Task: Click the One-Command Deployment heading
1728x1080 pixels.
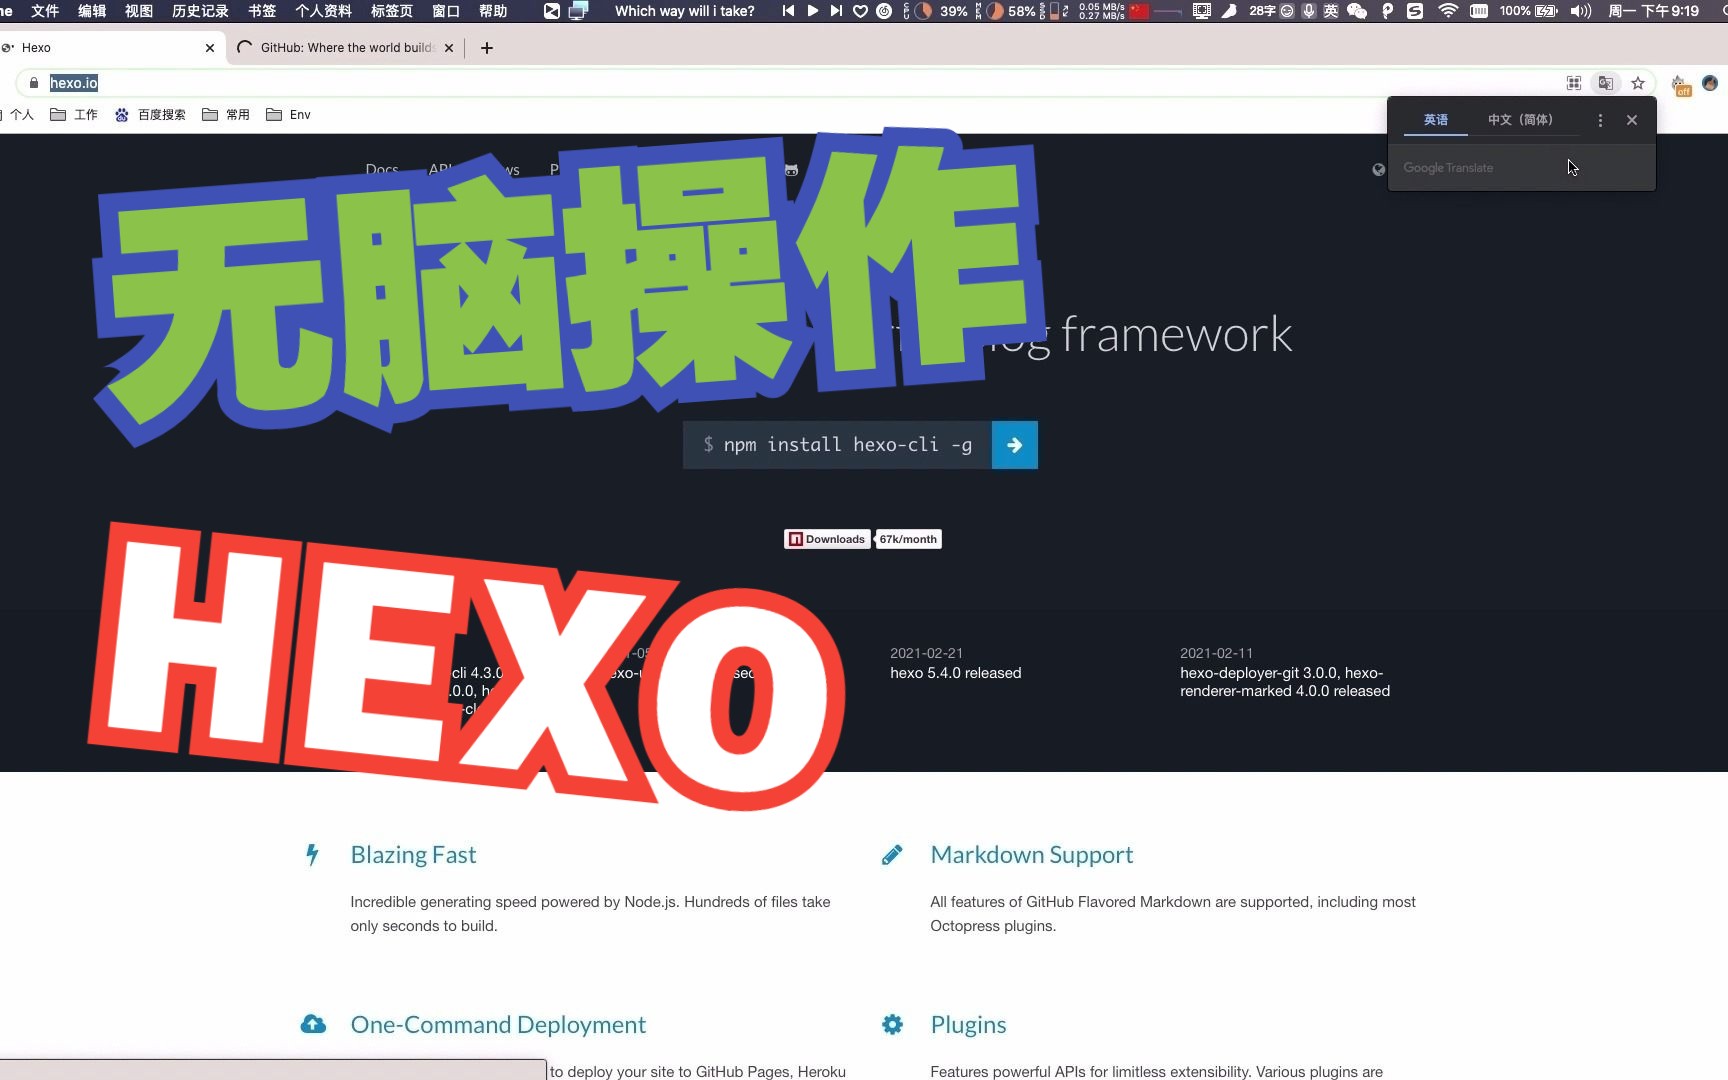Action: (498, 1025)
